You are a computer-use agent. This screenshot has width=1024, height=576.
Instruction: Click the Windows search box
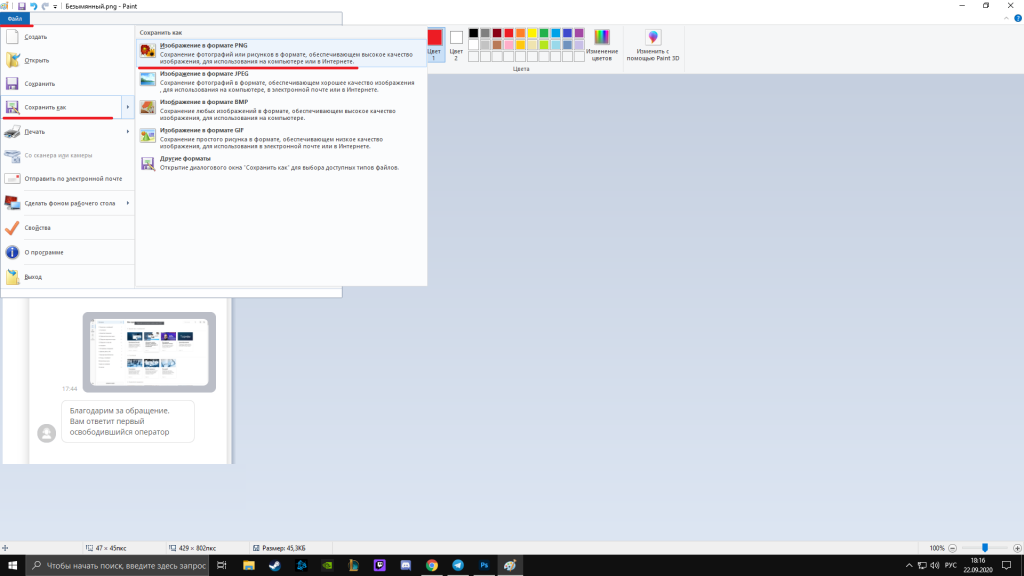118,566
